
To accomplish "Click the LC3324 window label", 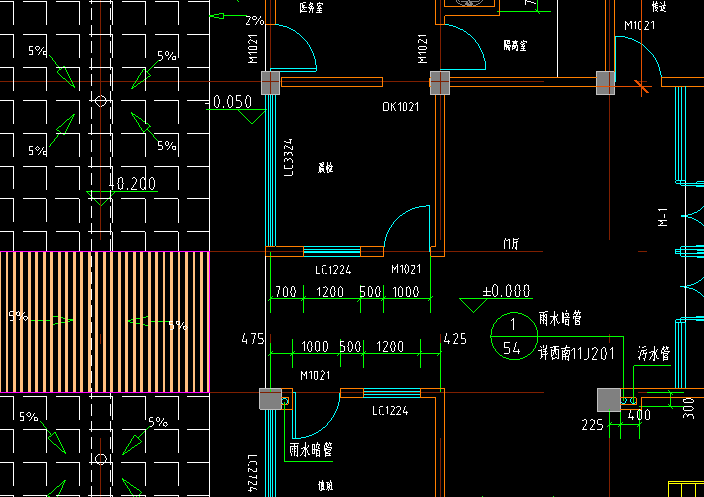I will (x=289, y=157).
